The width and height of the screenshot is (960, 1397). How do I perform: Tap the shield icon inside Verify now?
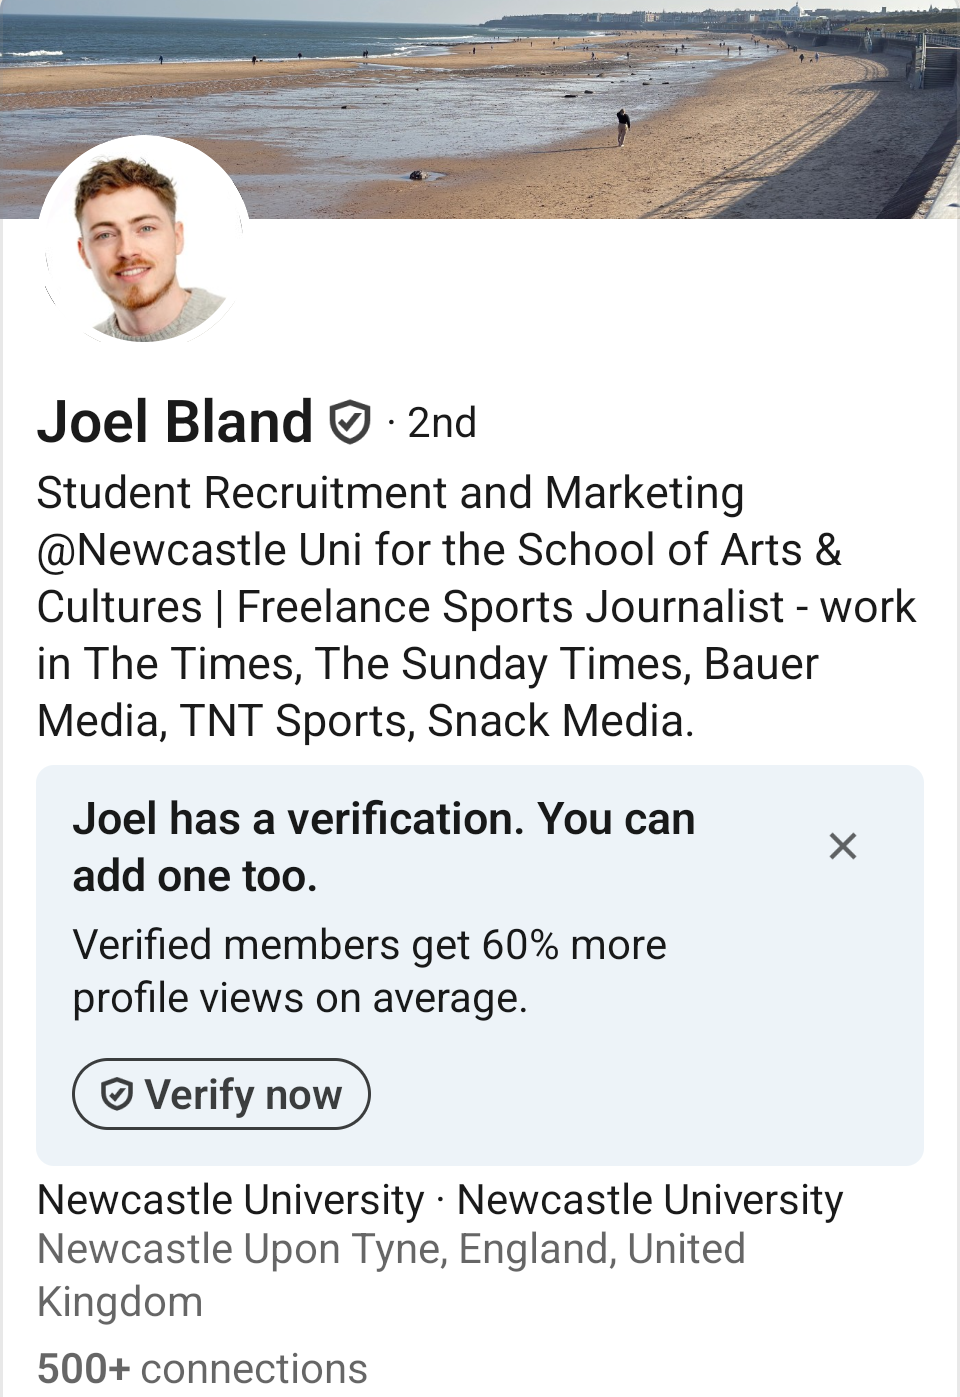click(x=117, y=1095)
